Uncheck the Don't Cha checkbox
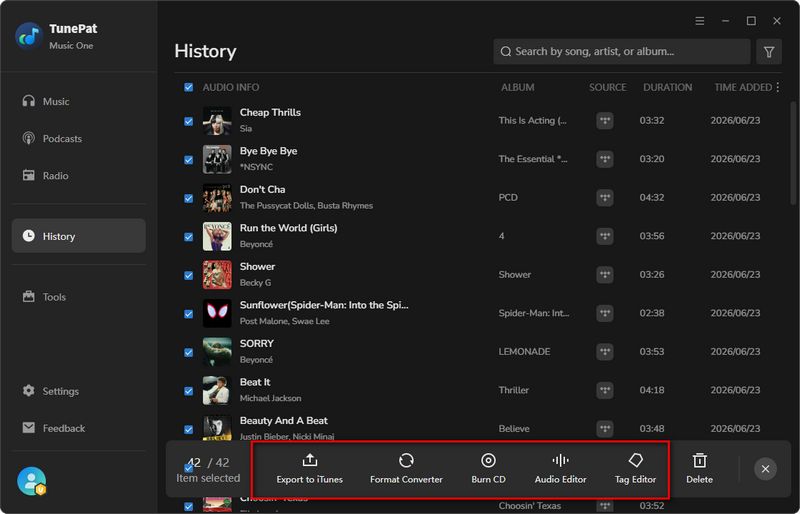The height and width of the screenshot is (514, 800). point(189,198)
